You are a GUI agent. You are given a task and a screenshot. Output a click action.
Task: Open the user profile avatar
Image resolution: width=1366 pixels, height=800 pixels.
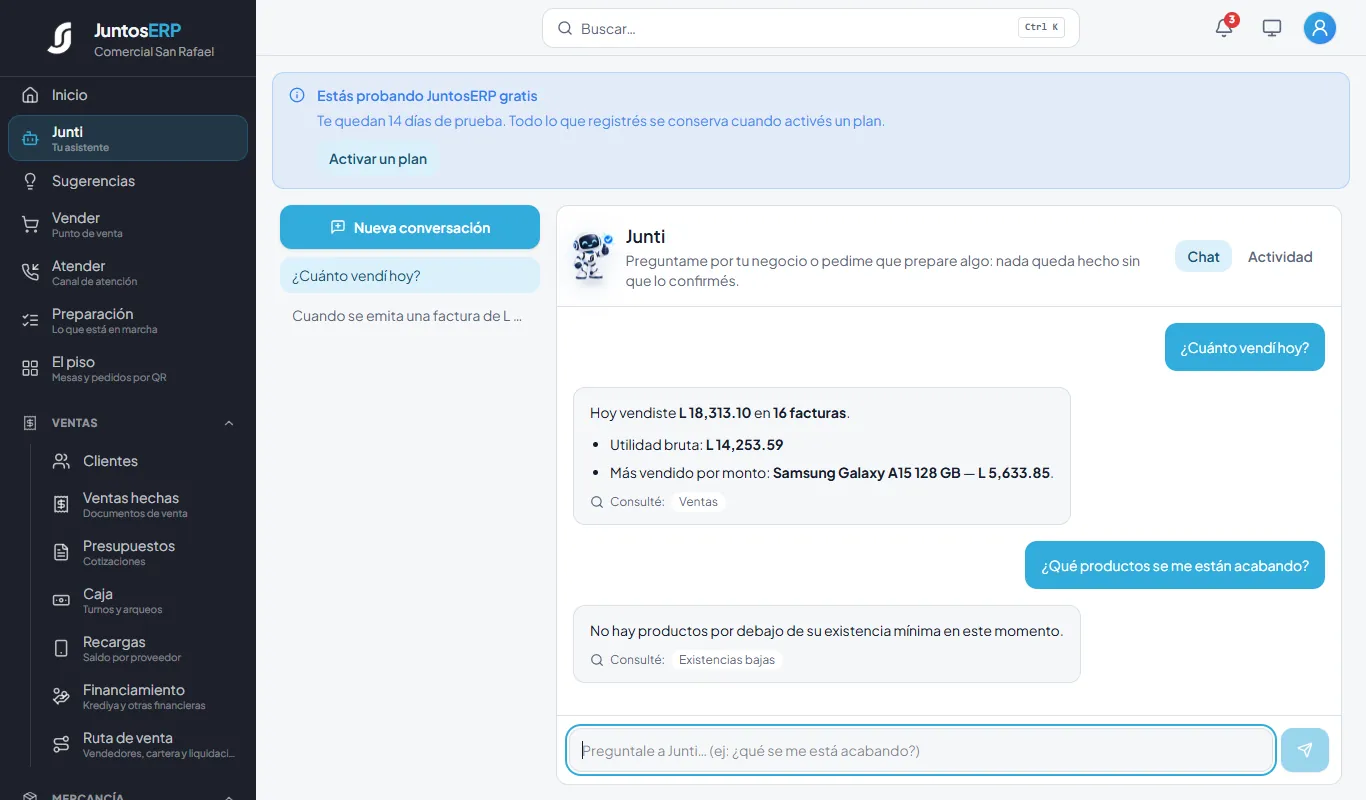pyautogui.click(x=1320, y=28)
